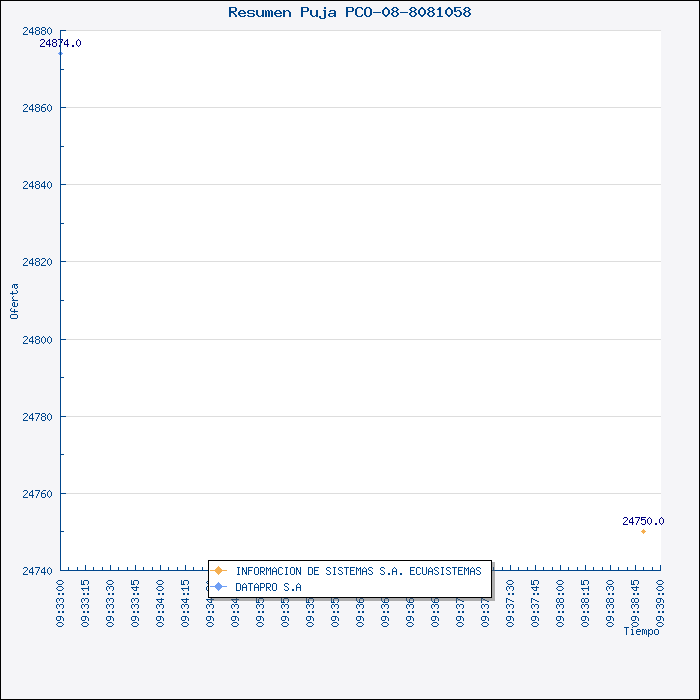Click the Oferta y-axis label
Viewport: 700px width, 700px height.
[x=14, y=301]
